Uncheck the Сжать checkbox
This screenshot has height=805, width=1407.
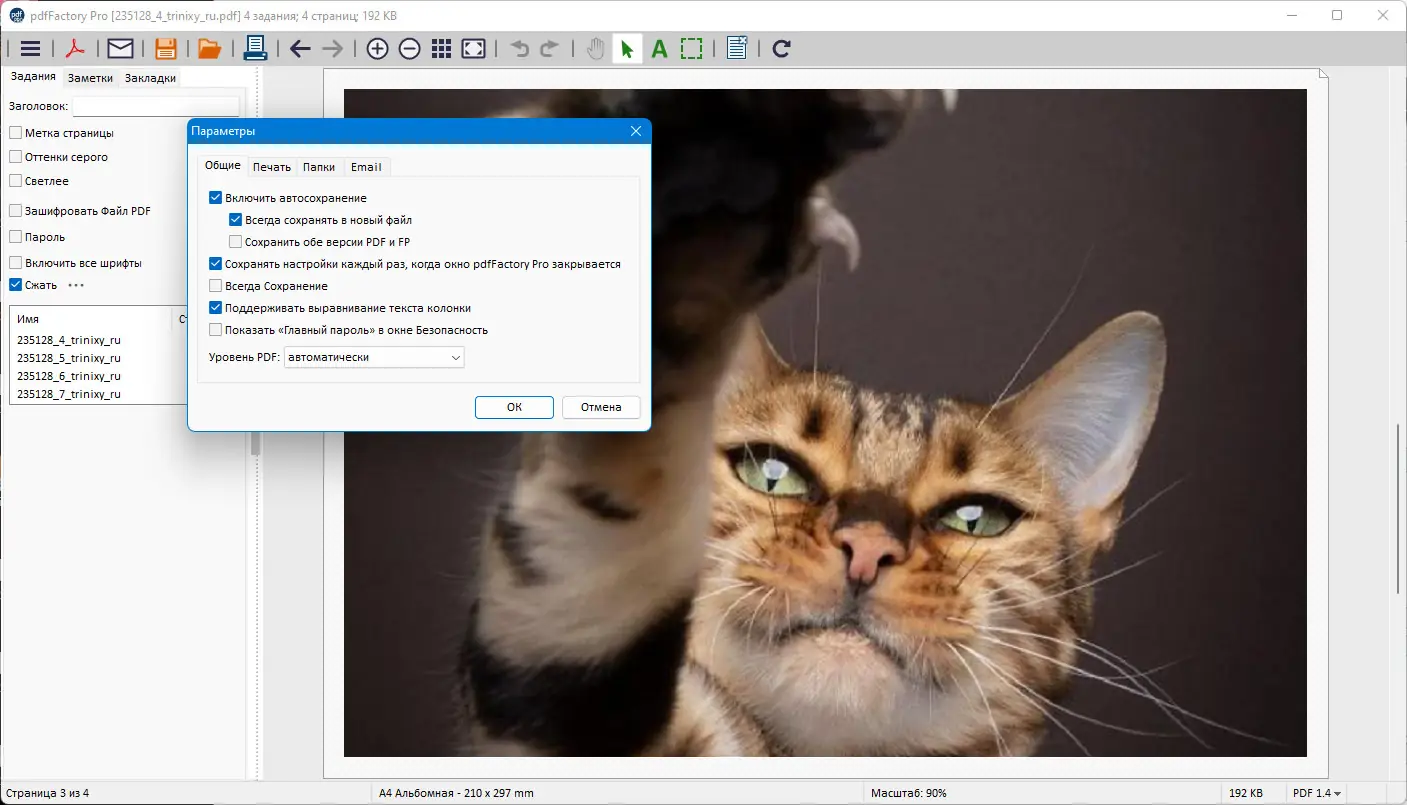click(x=16, y=285)
